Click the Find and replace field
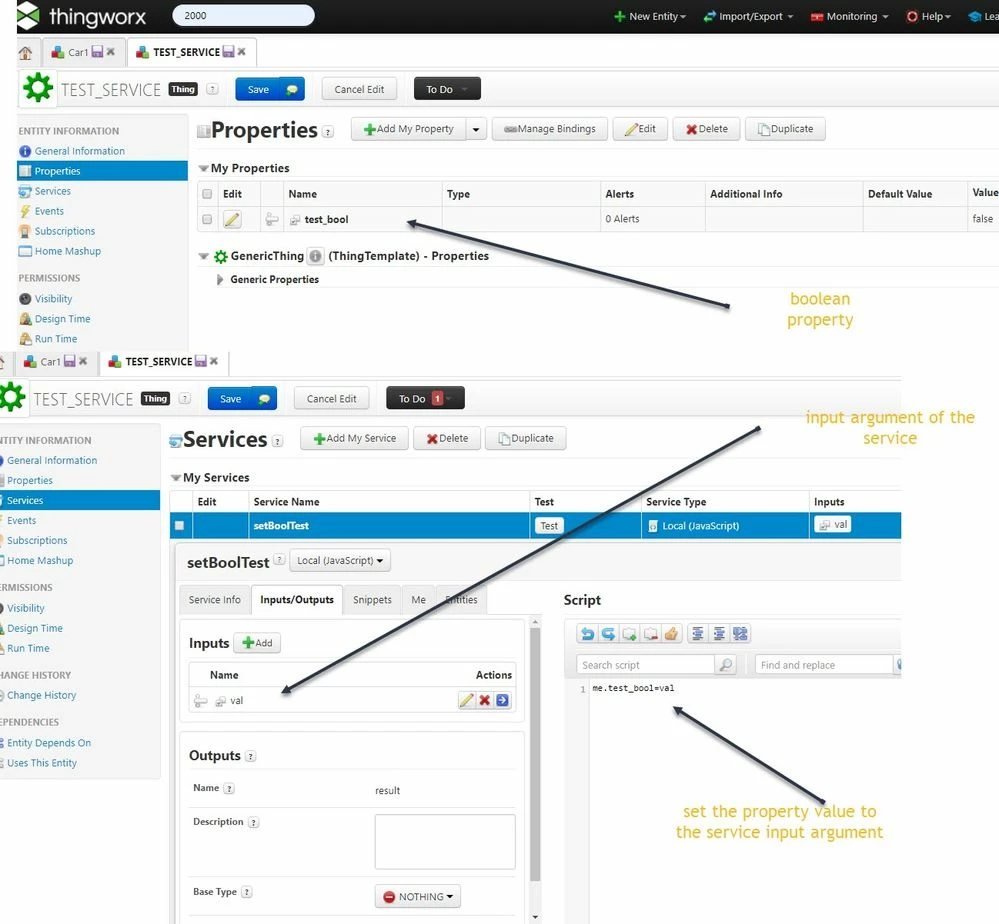Viewport: 999px width, 924px height. pyautogui.click(x=823, y=665)
